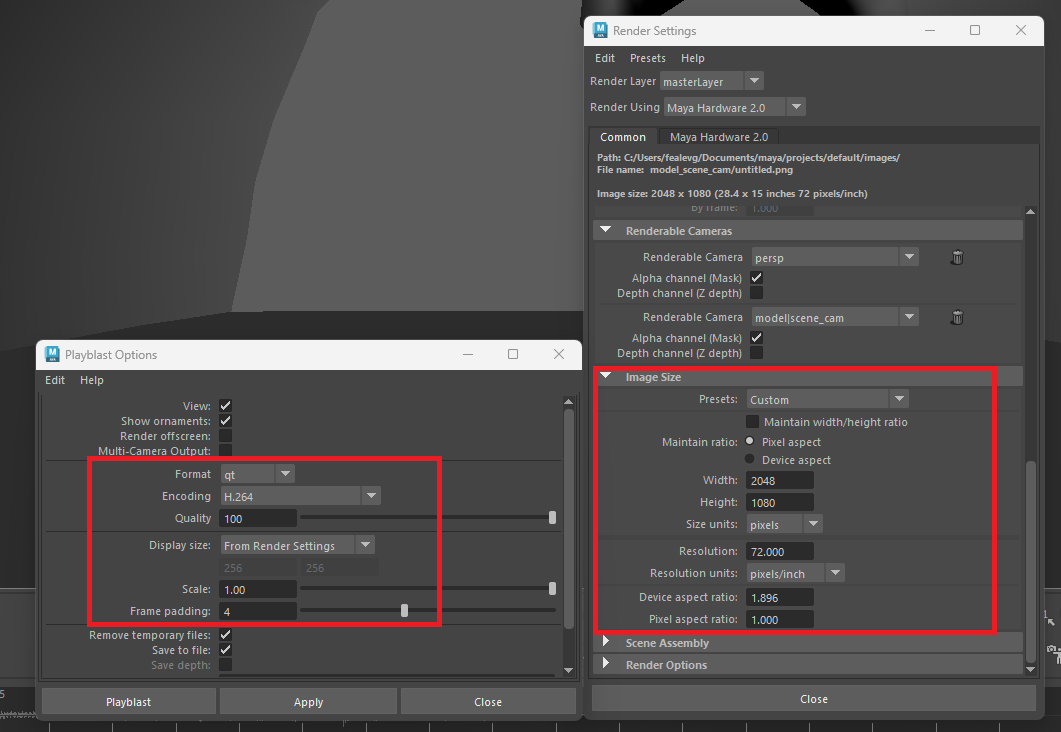This screenshot has width=1061, height=732.
Task: Select Device aspect radio button
Action: (751, 460)
